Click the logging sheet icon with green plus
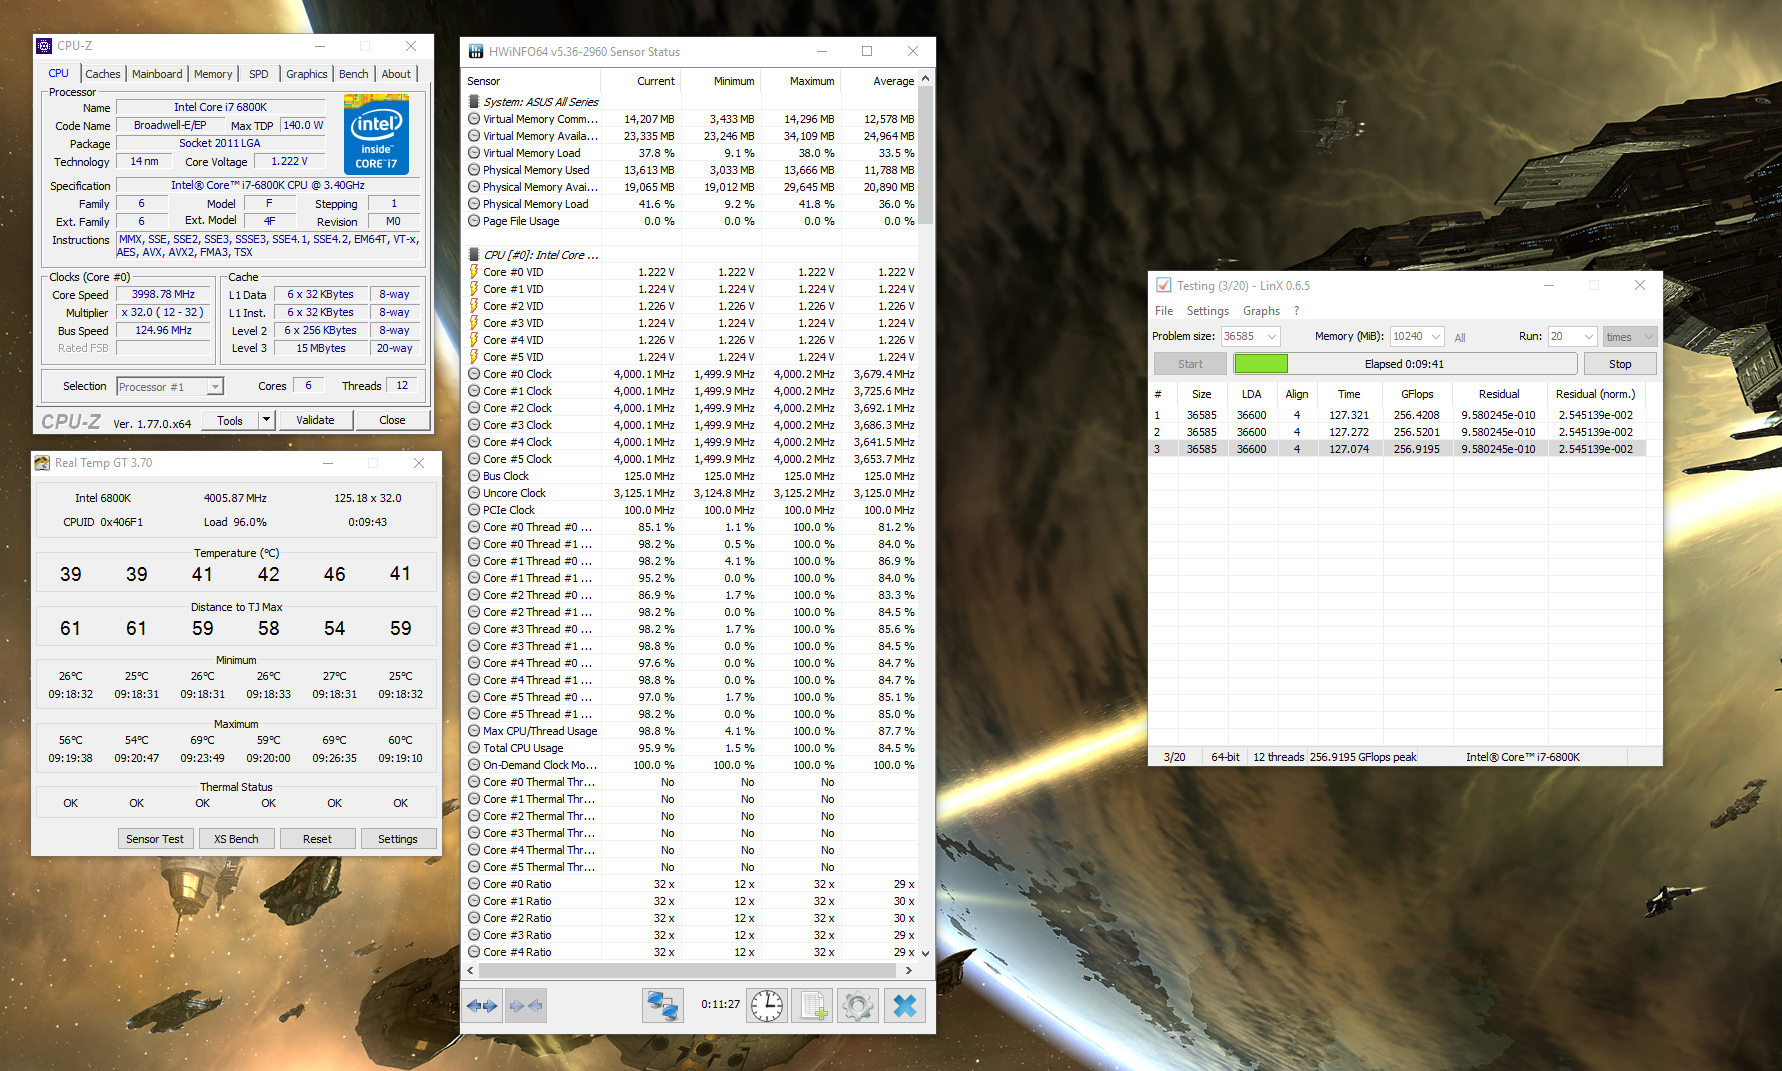This screenshot has height=1071, width=1782. point(812,1005)
